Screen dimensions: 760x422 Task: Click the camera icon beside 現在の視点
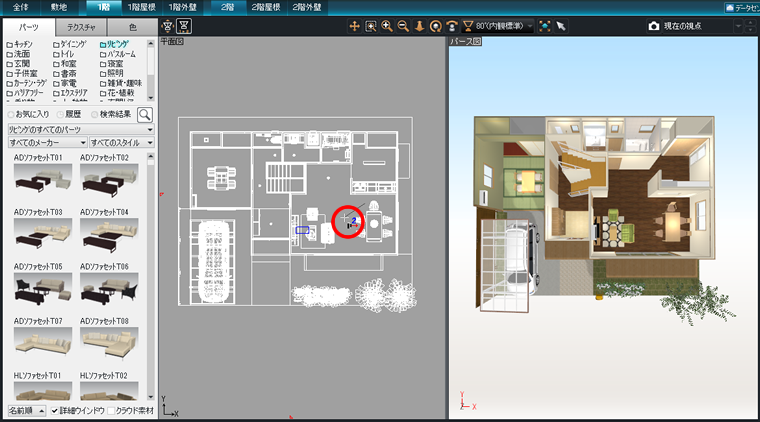654,25
